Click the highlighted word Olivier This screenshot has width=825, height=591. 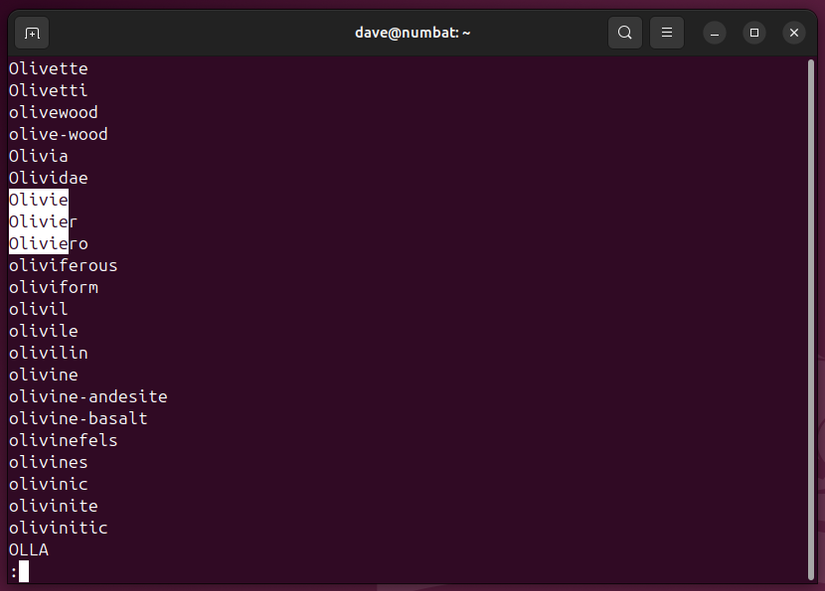[43, 221]
